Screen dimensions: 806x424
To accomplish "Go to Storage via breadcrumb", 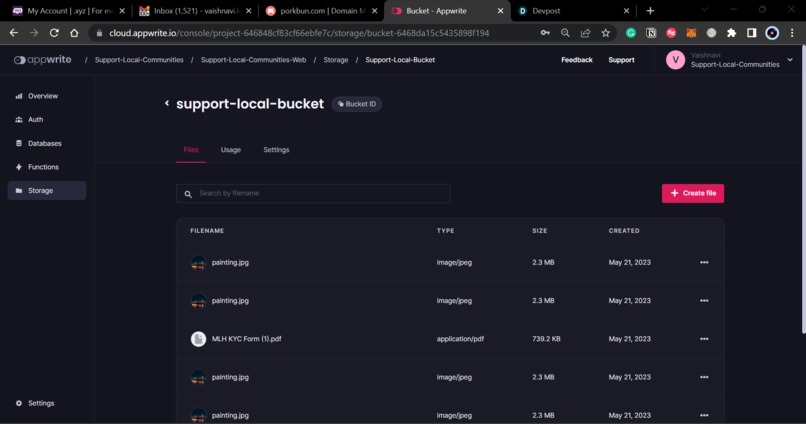I will (336, 60).
